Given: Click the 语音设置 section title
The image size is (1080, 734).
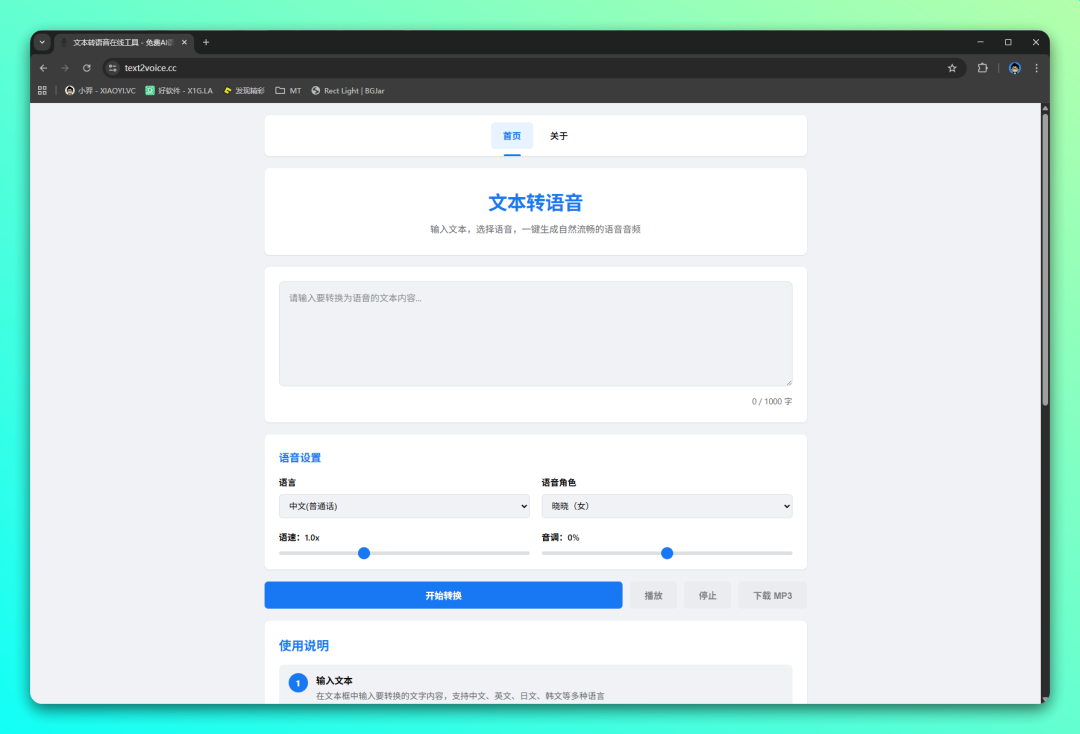Looking at the screenshot, I should (300, 458).
